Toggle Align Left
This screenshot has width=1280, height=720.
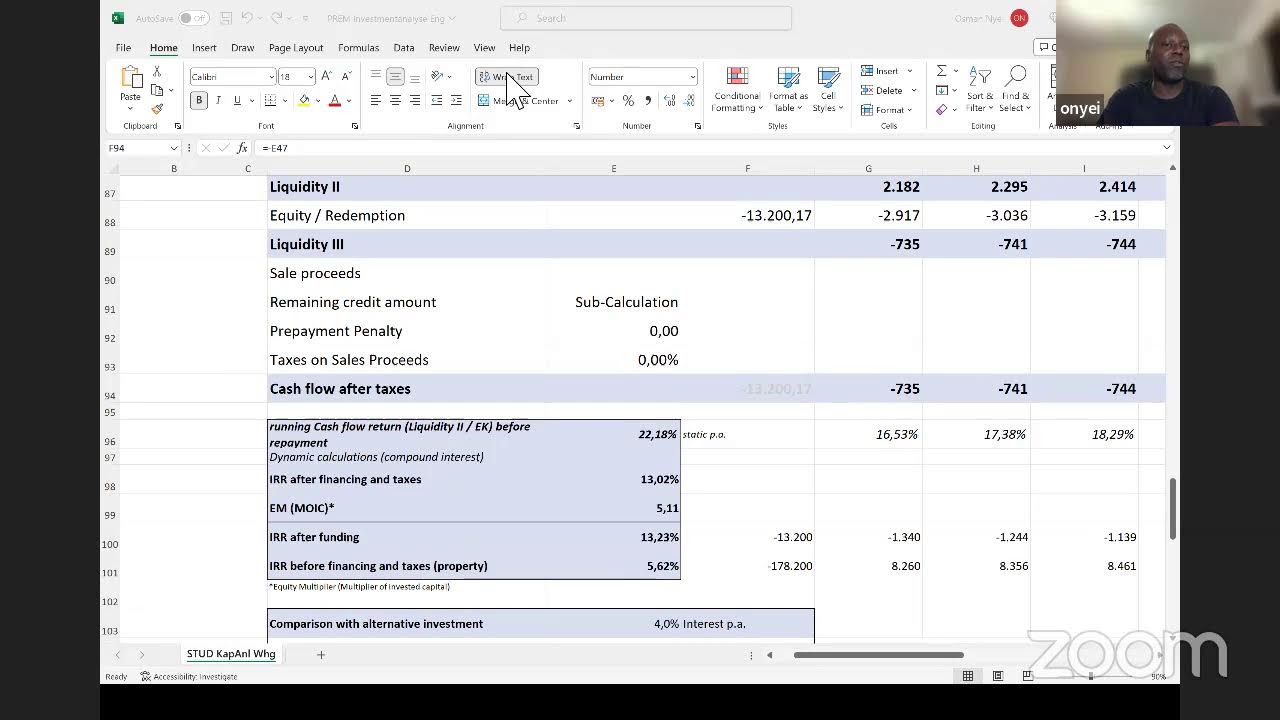pyautogui.click(x=376, y=101)
